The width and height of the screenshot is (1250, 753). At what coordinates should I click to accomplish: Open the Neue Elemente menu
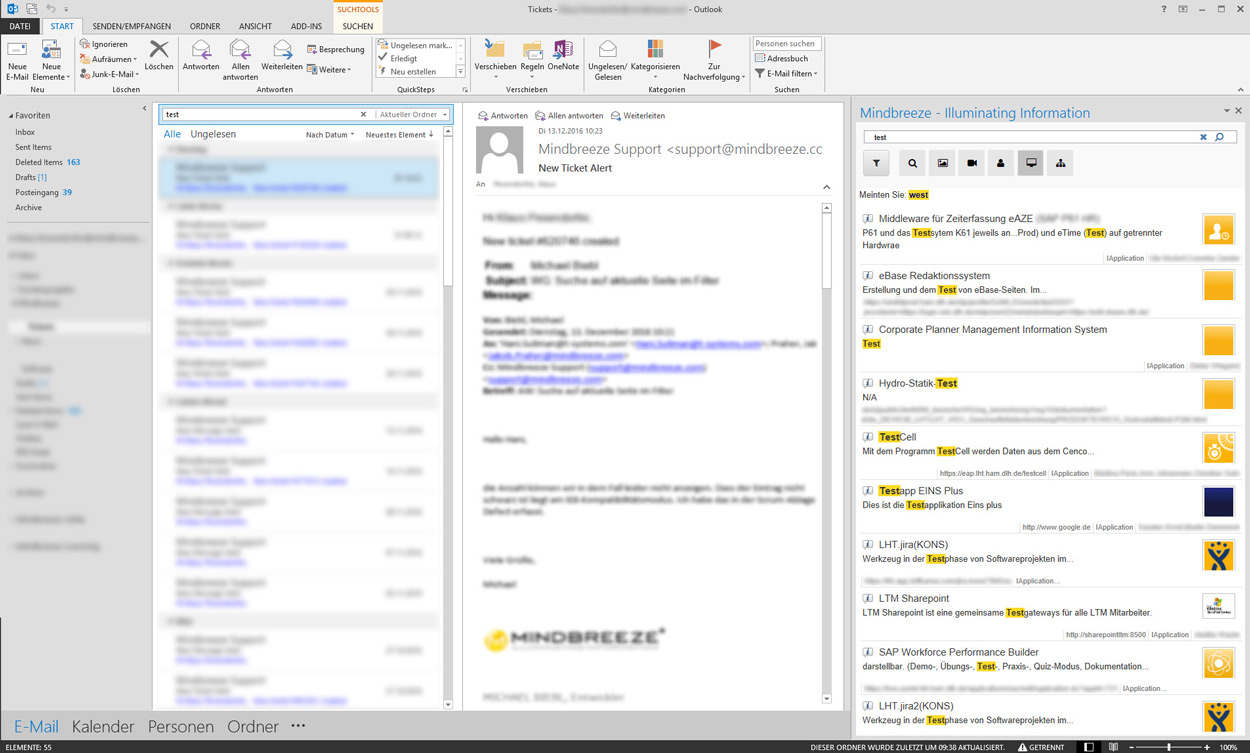[x=51, y=60]
